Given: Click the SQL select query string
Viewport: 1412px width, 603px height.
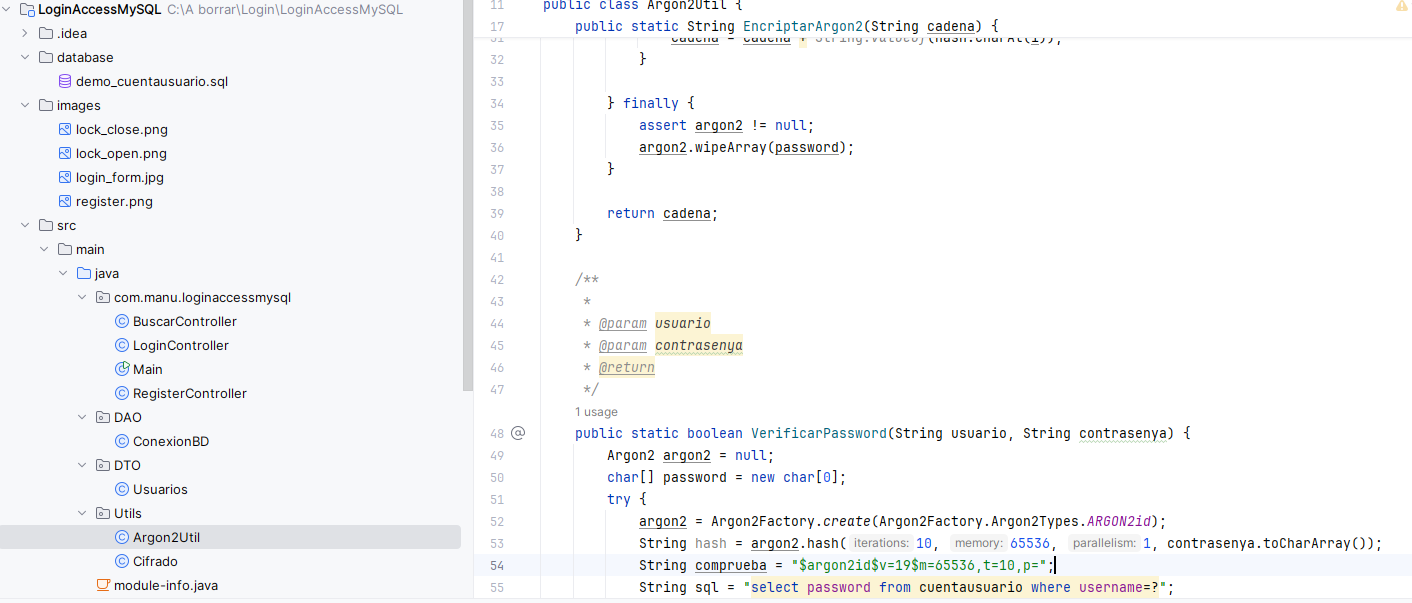Looking at the screenshot, I should (953, 587).
